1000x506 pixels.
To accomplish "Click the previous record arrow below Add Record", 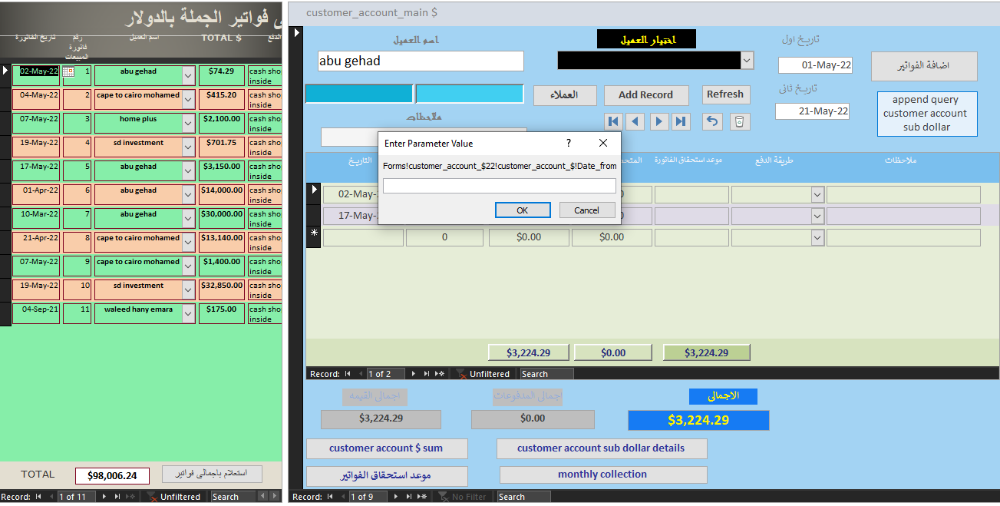I will pyautogui.click(x=635, y=121).
